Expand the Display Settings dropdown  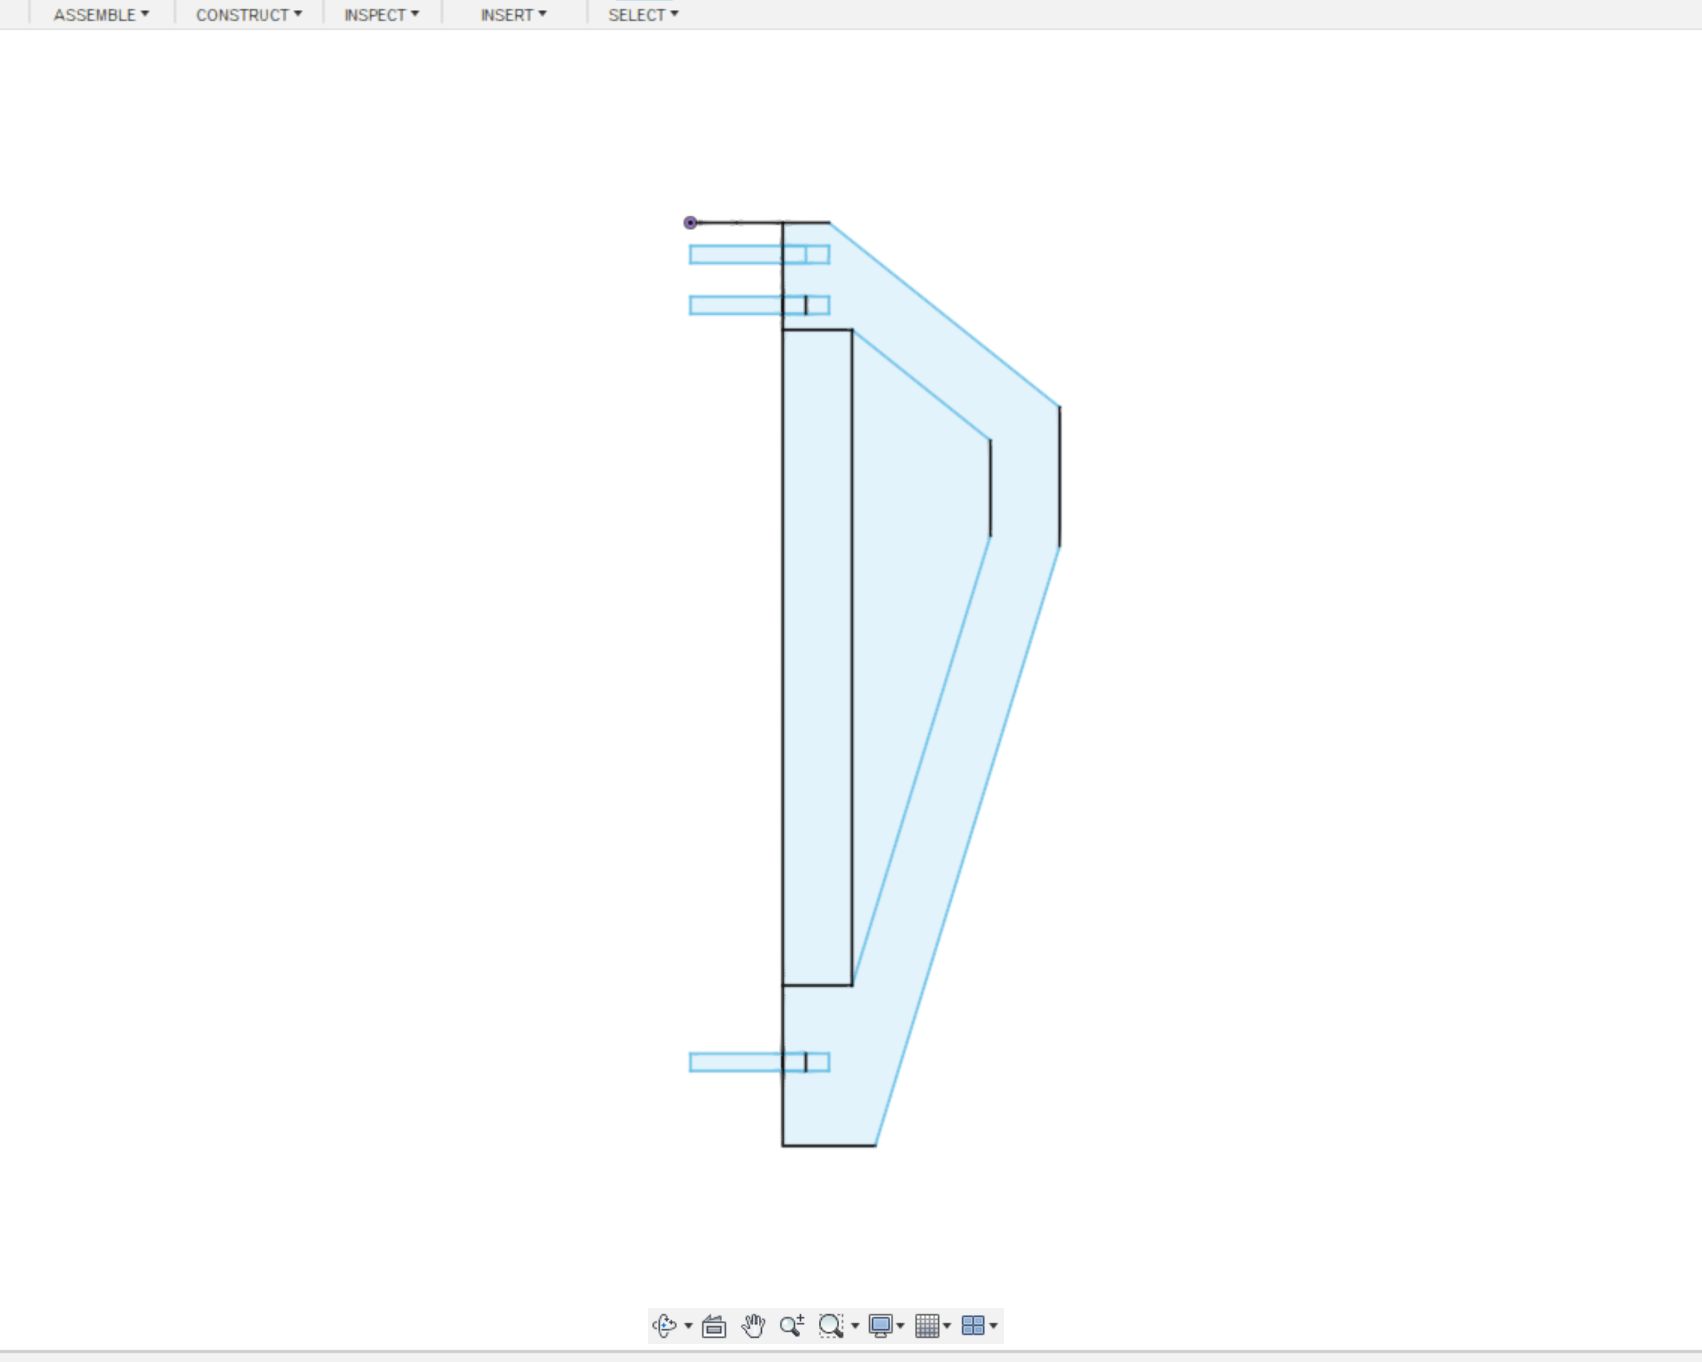900,1329
